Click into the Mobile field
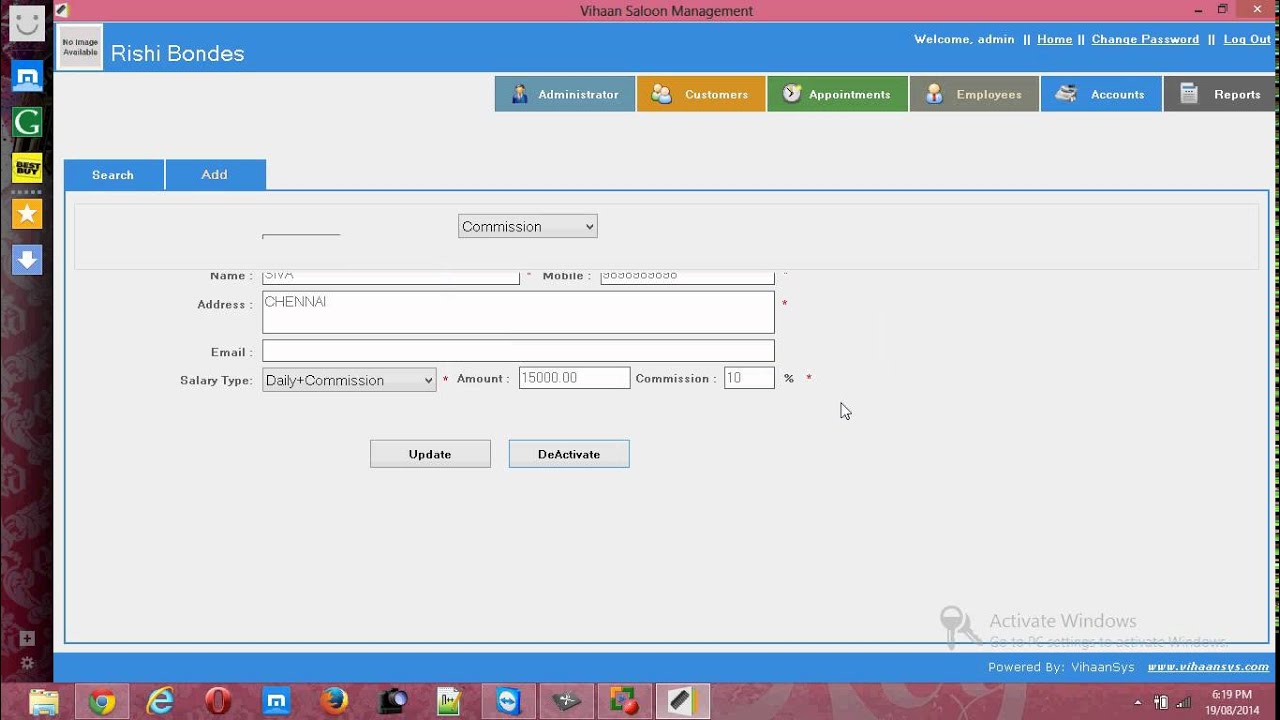Screen dimensions: 1280x720 (x=687, y=276)
